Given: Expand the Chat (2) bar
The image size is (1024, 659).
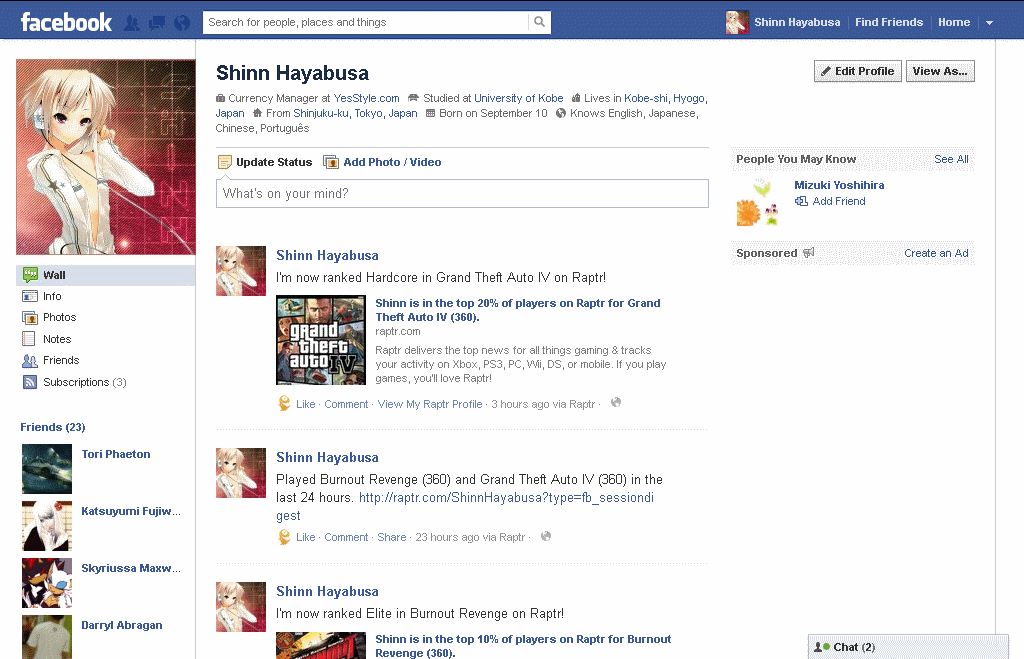Looking at the screenshot, I should tap(908, 647).
